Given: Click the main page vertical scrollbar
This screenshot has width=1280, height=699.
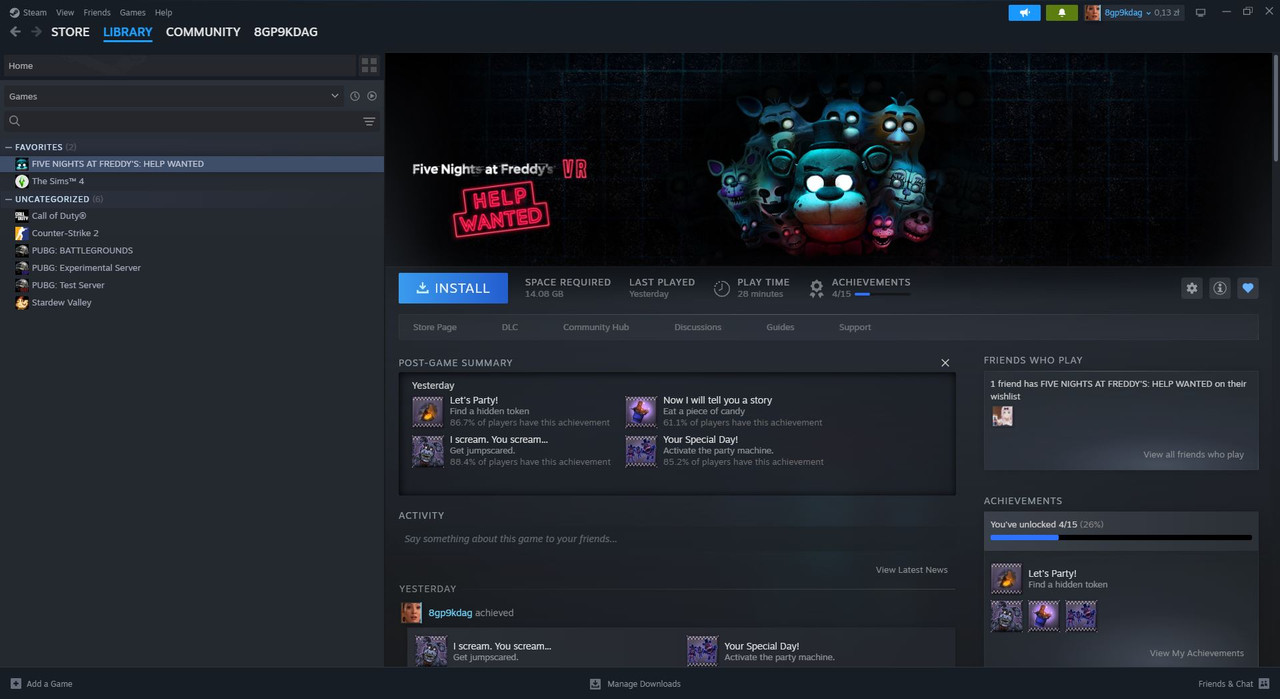Looking at the screenshot, I should [1276, 106].
